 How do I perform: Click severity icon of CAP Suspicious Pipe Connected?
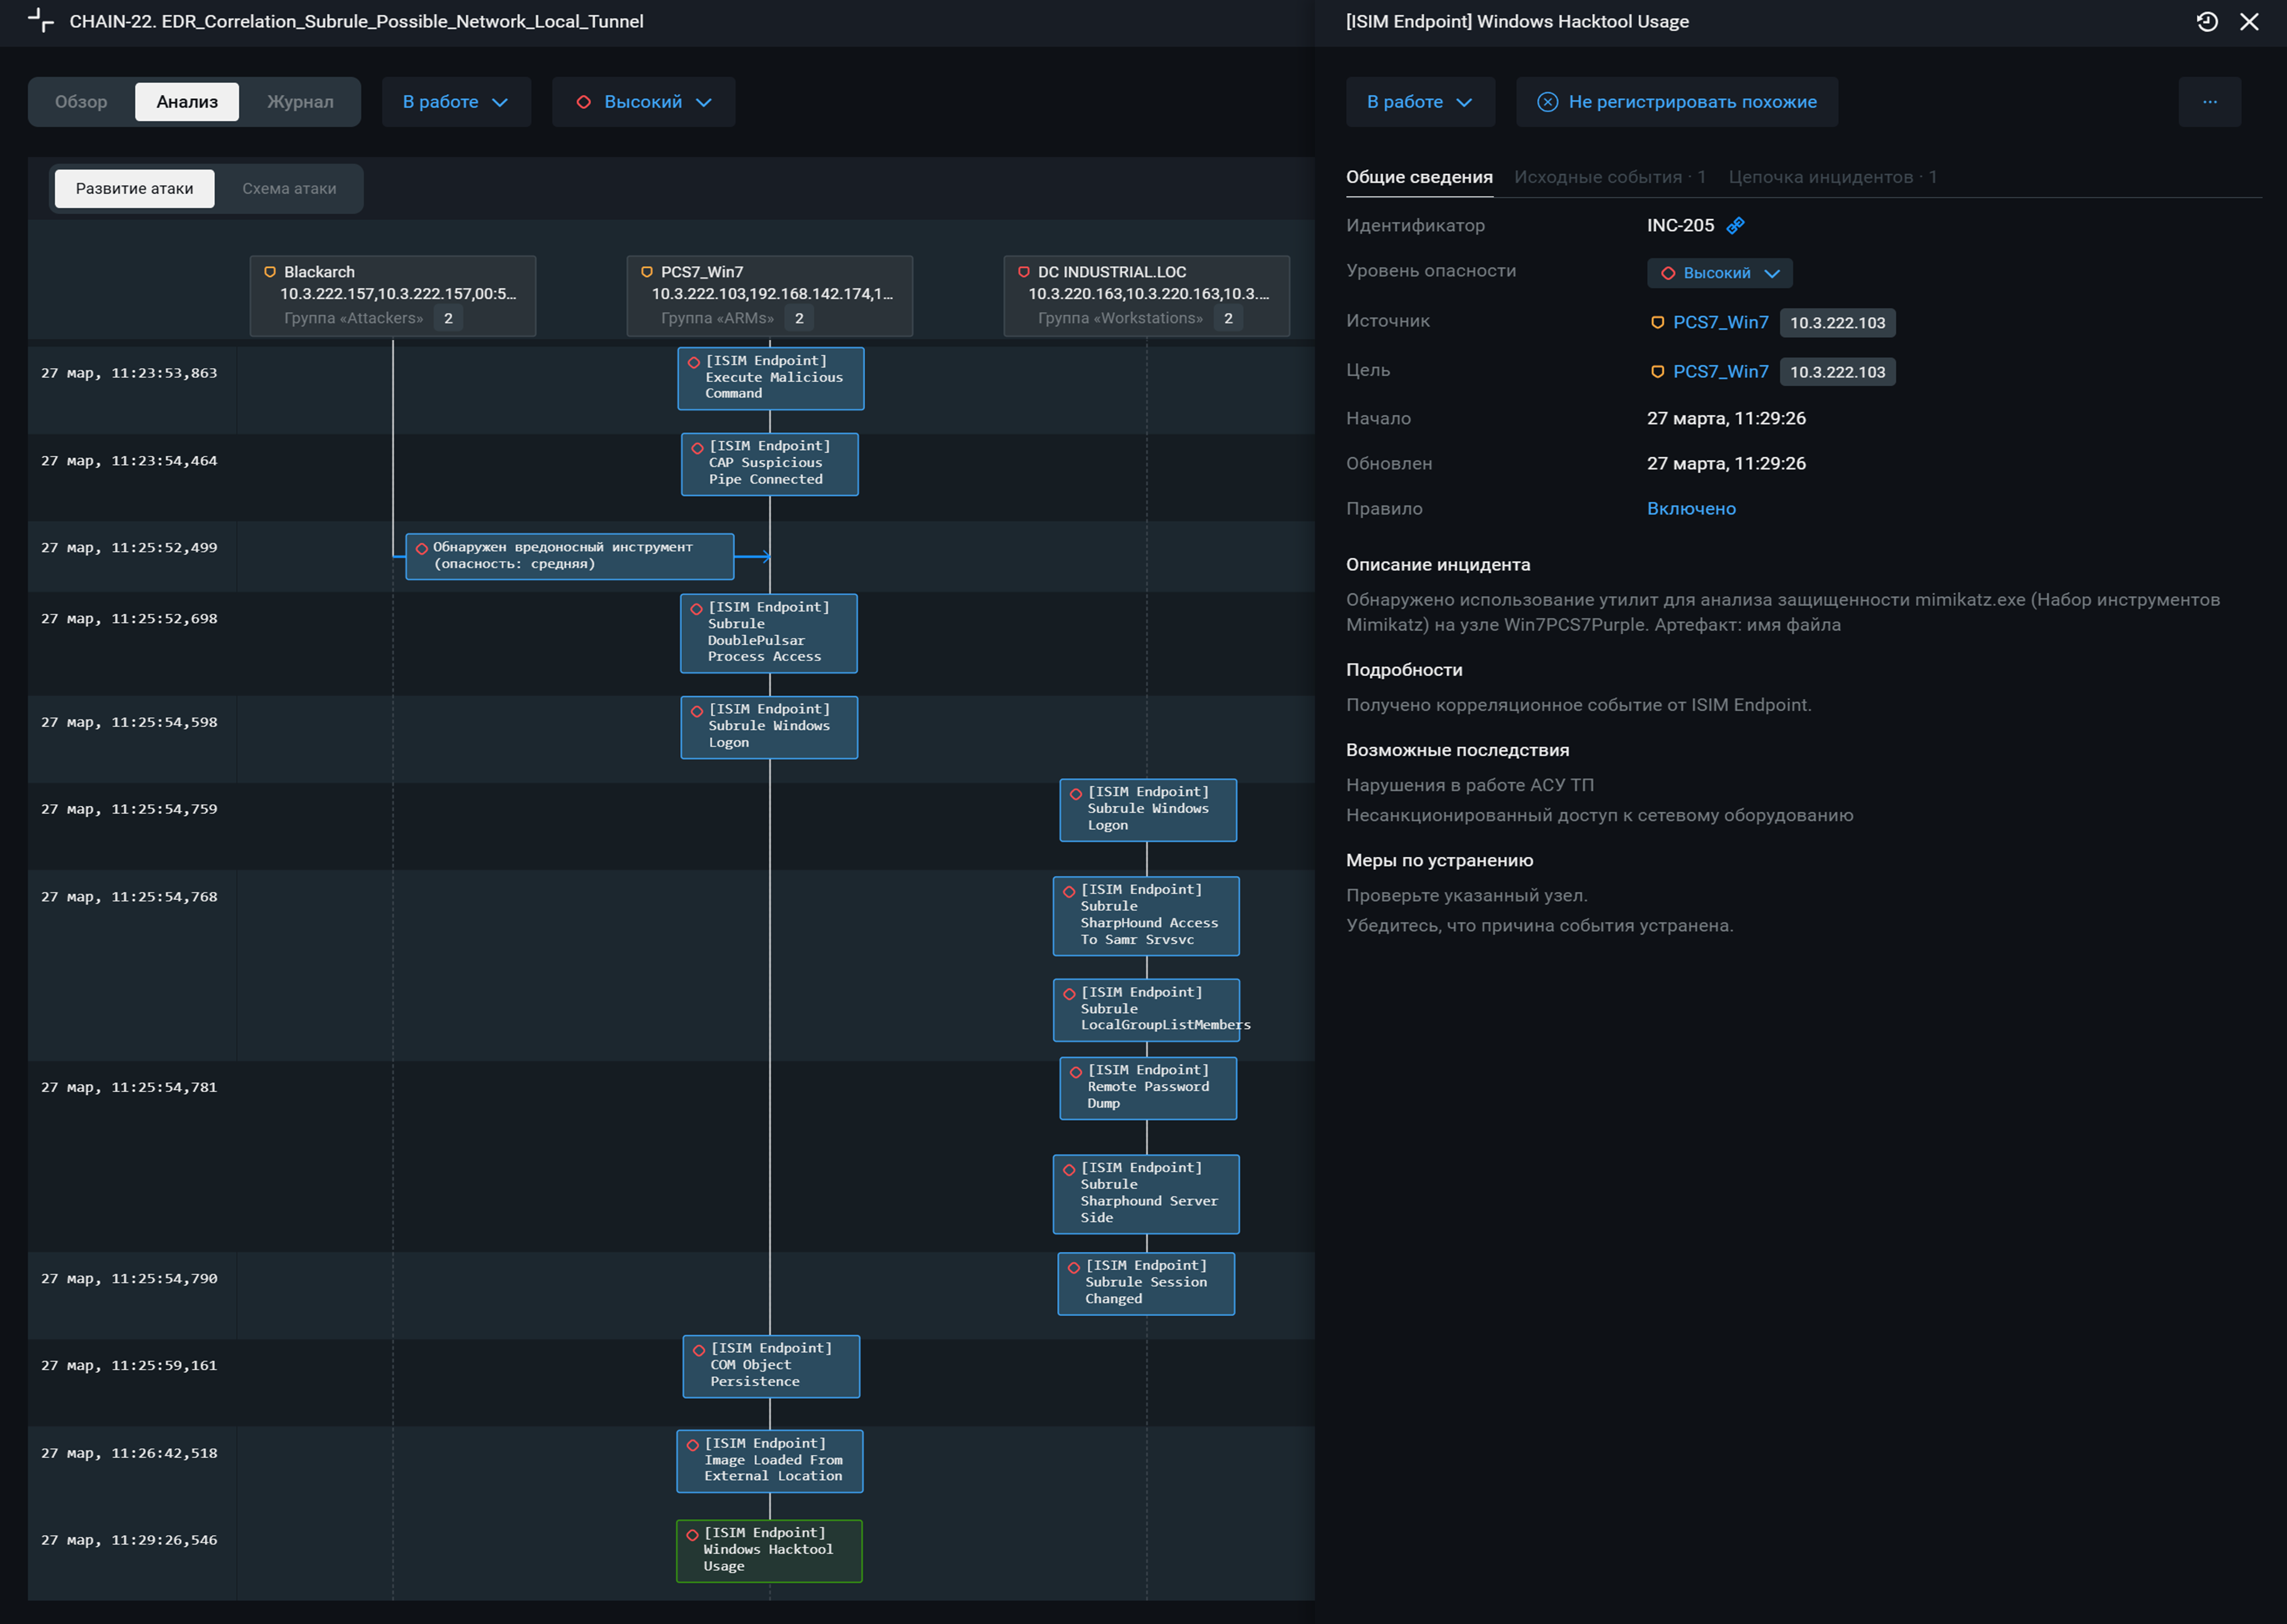pos(698,448)
